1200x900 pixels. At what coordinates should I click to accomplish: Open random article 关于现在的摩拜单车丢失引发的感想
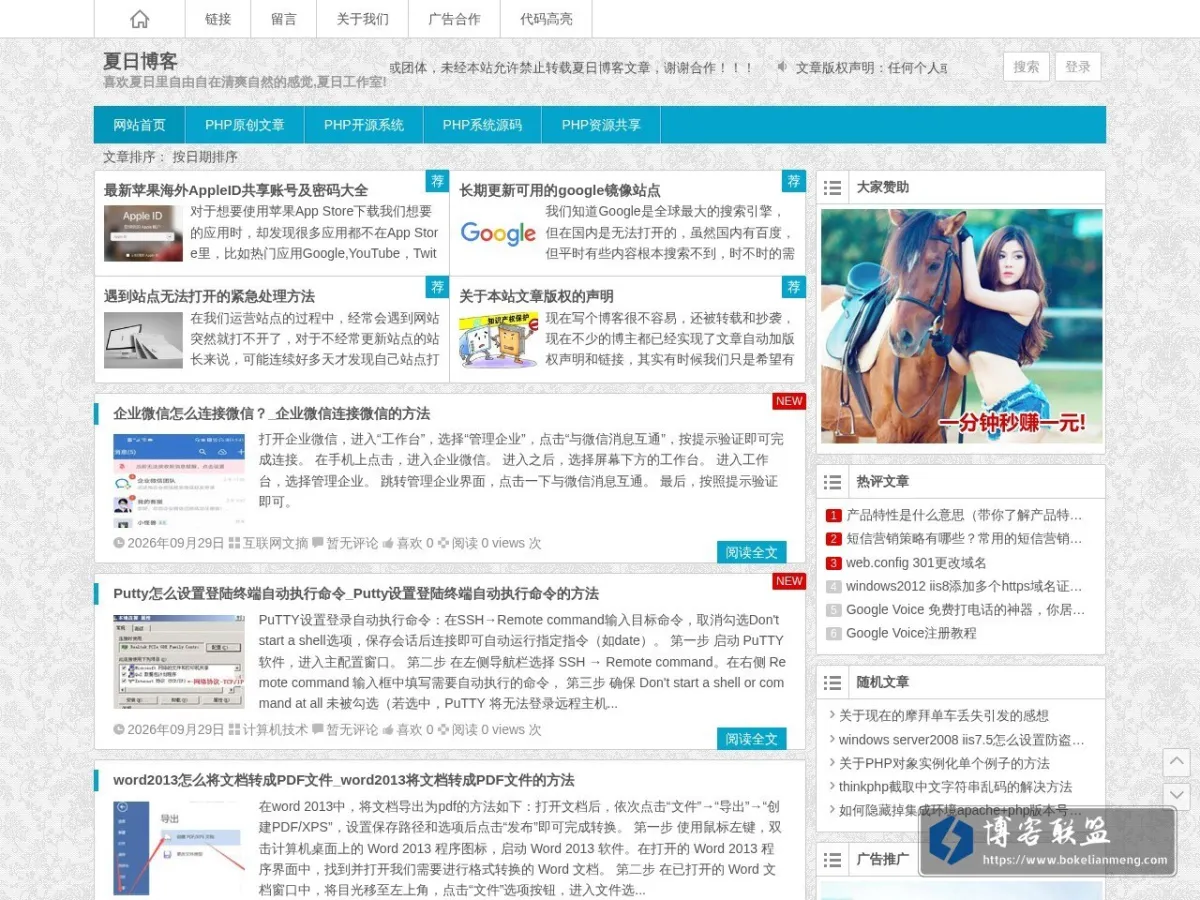(944, 716)
